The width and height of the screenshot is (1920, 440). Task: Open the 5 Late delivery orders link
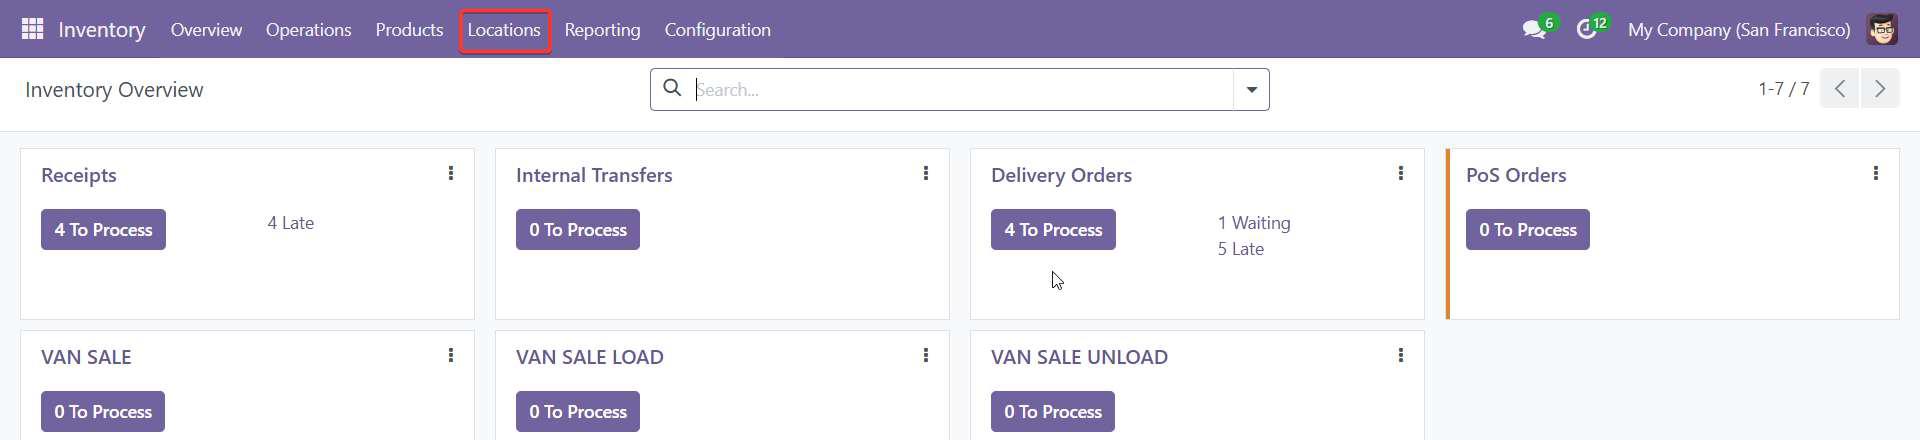(1240, 249)
